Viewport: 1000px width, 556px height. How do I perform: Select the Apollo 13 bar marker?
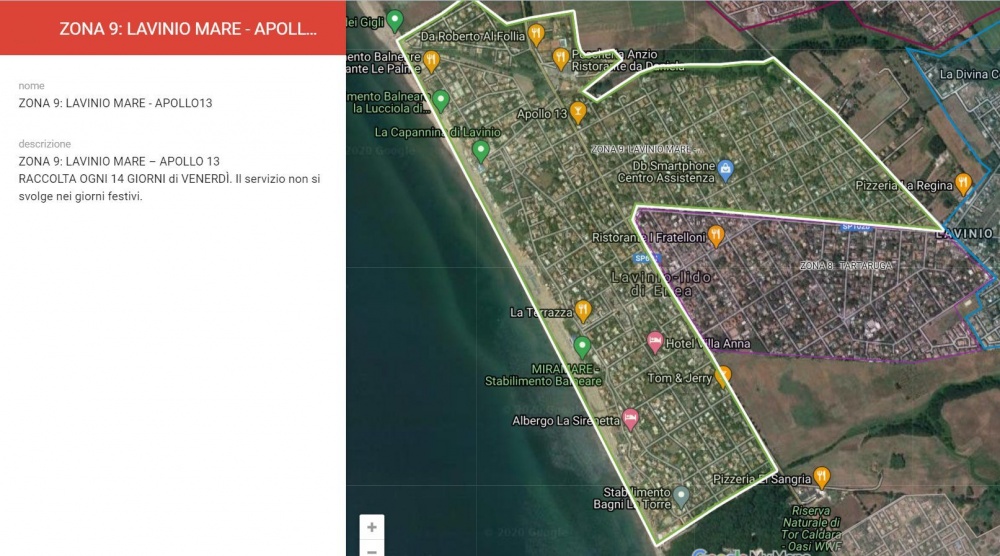point(578,112)
